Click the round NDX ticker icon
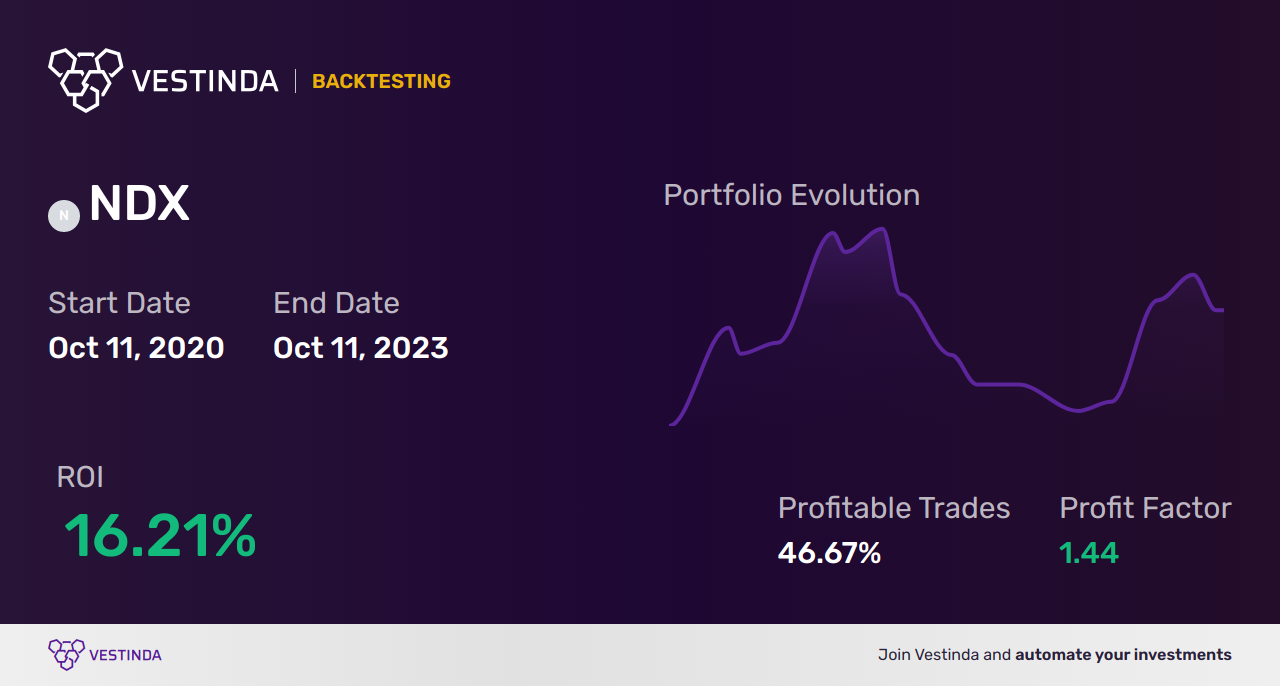Viewport: 1280px width, 686px height. pyautogui.click(x=64, y=215)
